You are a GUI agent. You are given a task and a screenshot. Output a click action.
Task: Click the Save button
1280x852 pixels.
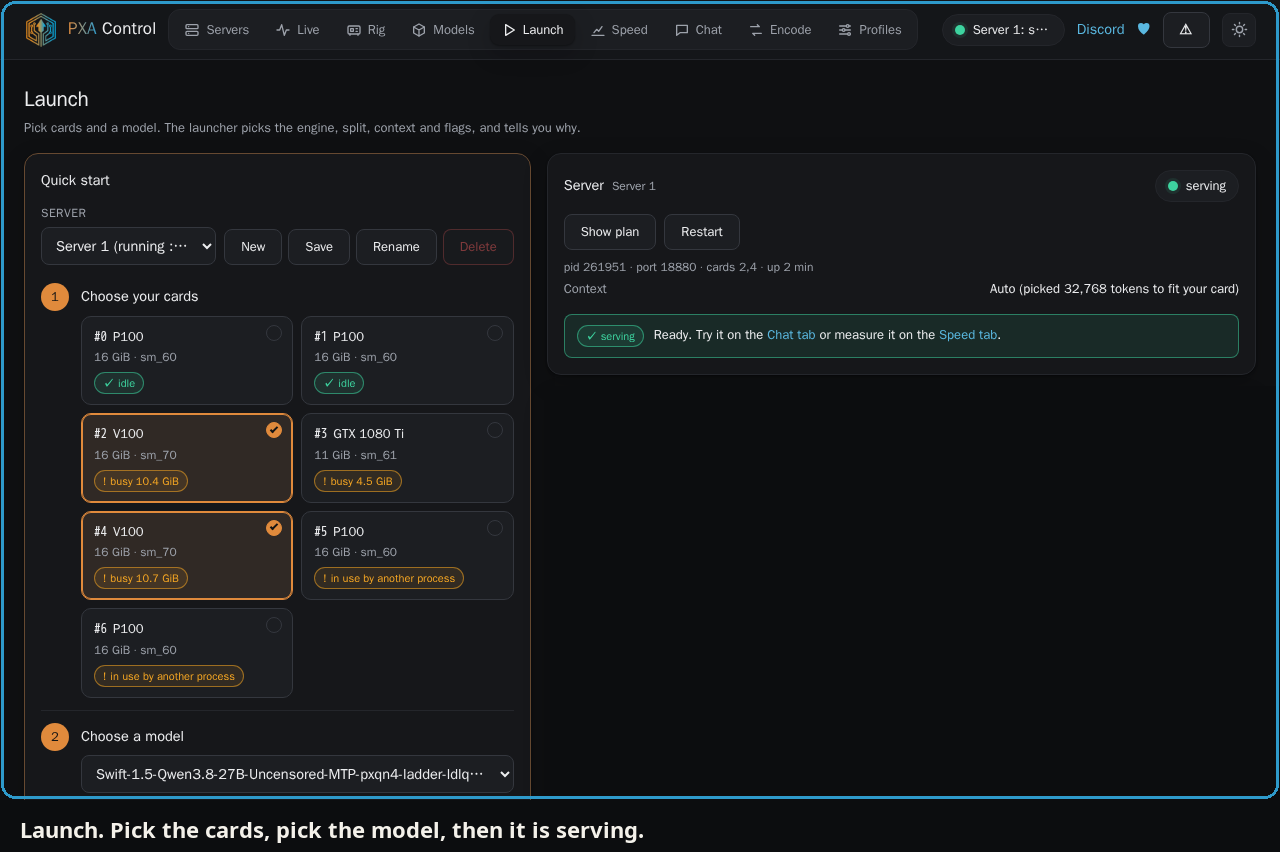[x=319, y=247]
